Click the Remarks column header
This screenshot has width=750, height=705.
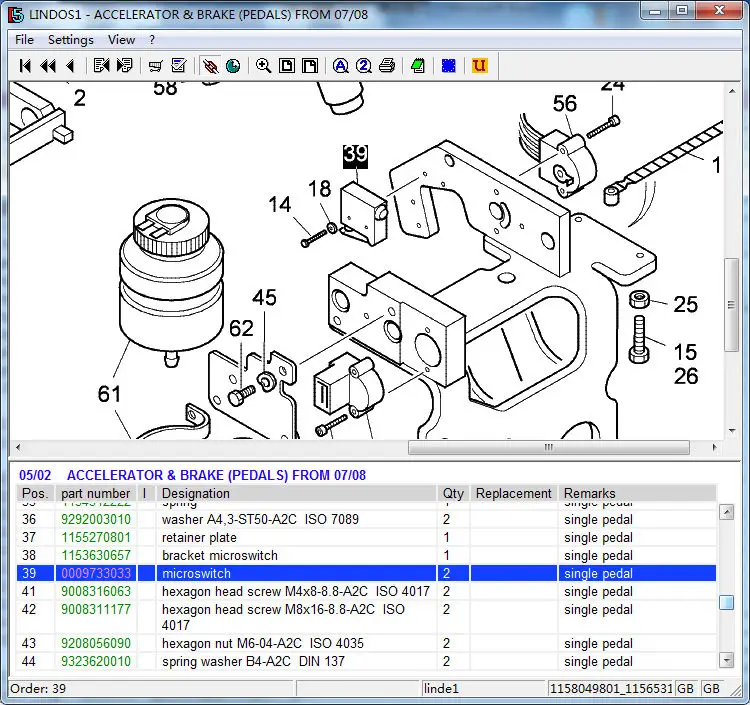[x=637, y=493]
